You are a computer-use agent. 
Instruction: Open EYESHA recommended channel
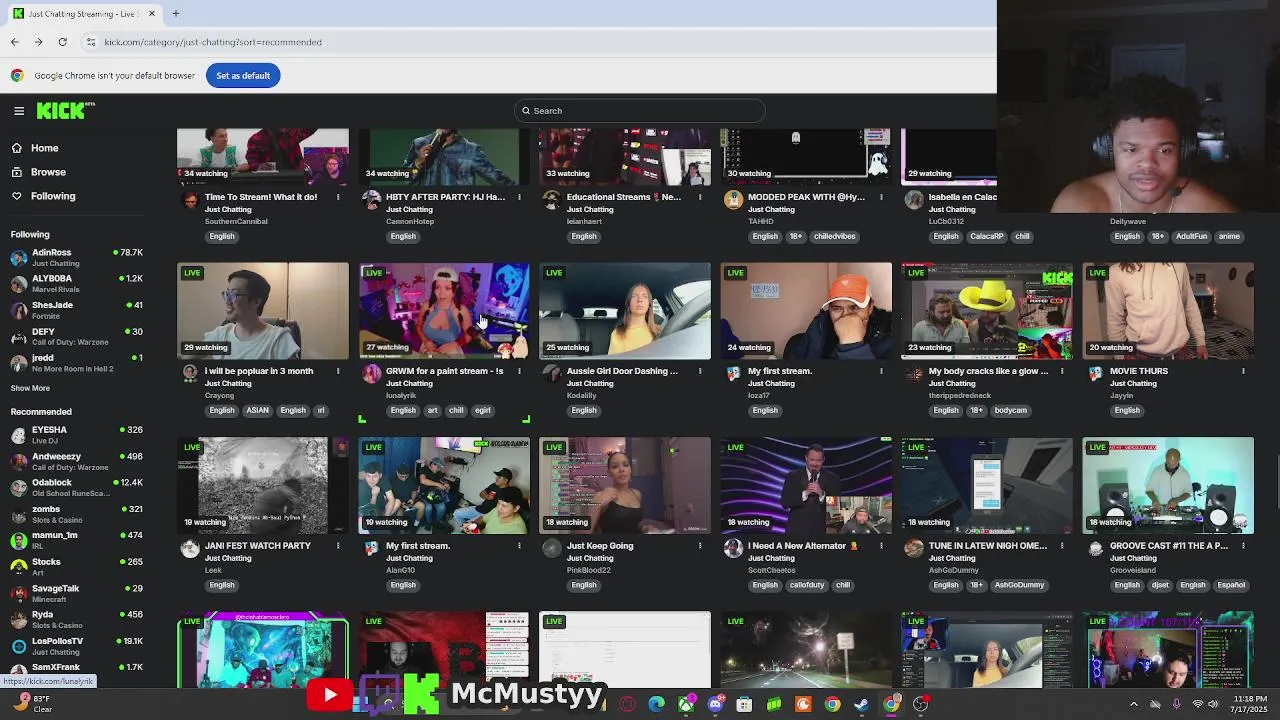(77, 435)
